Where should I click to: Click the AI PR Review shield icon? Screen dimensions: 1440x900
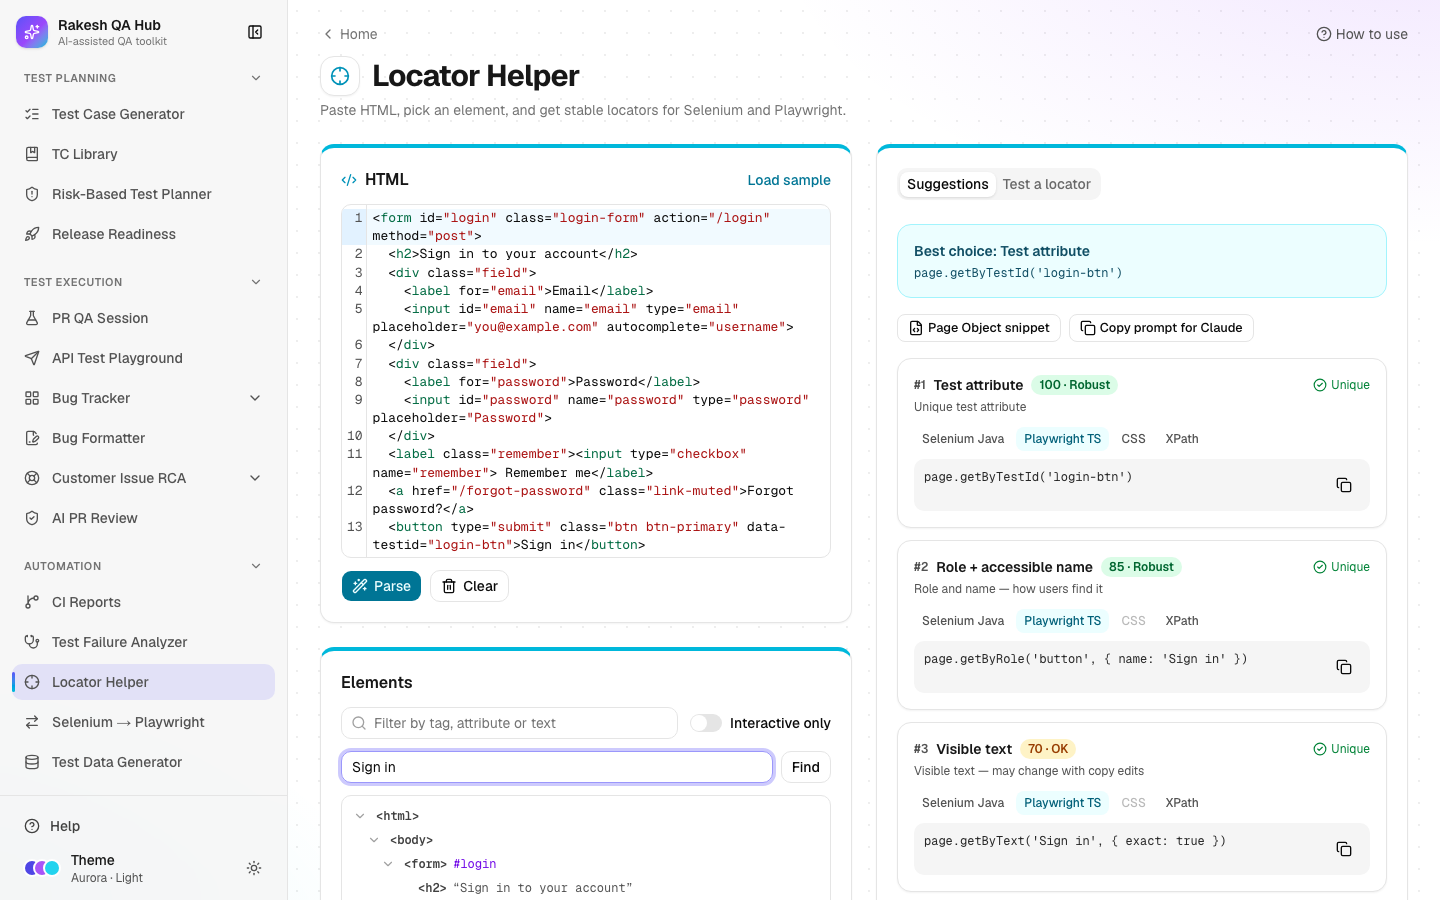[x=32, y=518]
